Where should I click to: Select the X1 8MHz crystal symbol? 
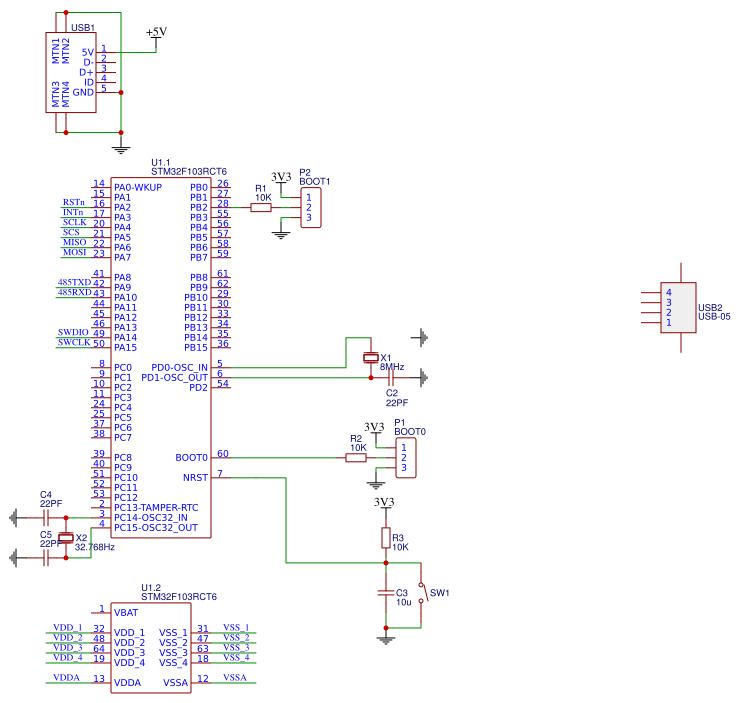[x=370, y=358]
